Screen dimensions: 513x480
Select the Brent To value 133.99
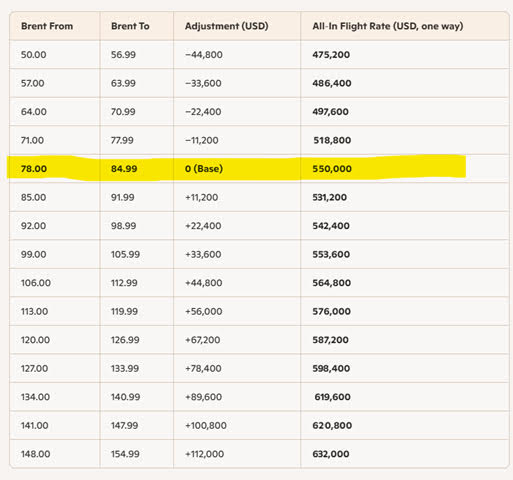click(x=125, y=368)
